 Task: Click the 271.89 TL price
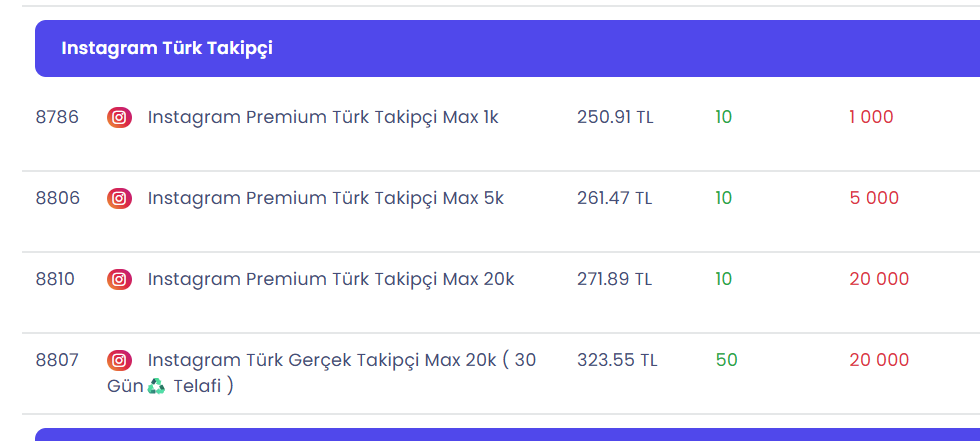614,279
